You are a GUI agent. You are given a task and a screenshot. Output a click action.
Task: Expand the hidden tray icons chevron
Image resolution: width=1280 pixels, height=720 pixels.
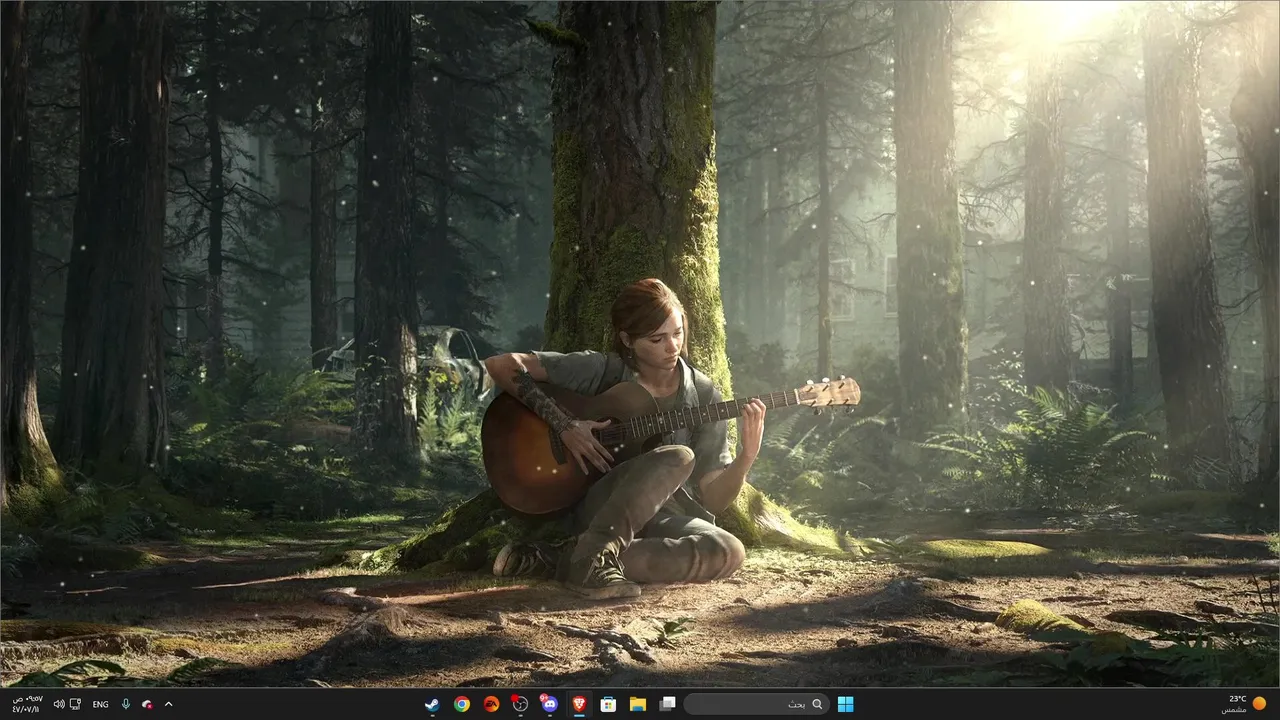168,704
